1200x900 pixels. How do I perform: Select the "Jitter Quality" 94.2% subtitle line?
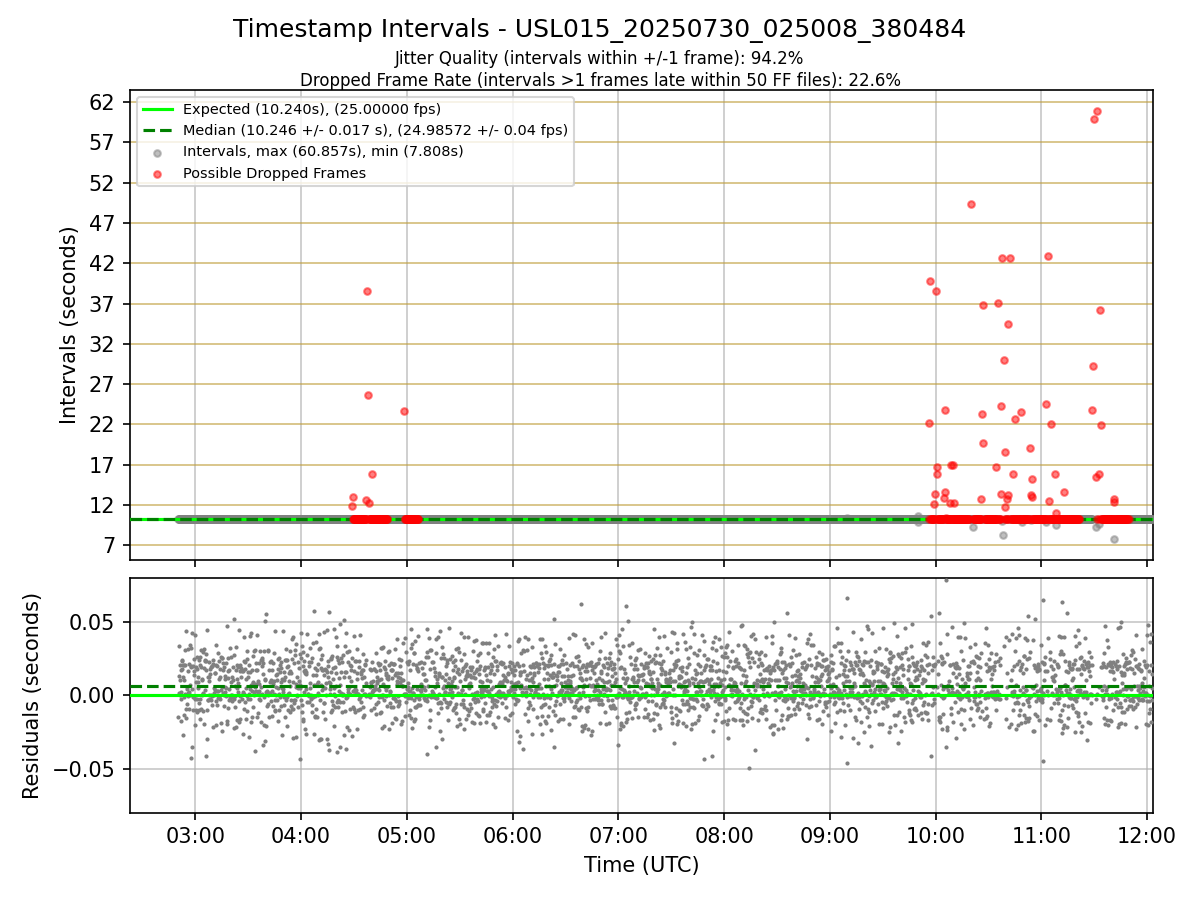pos(599,59)
